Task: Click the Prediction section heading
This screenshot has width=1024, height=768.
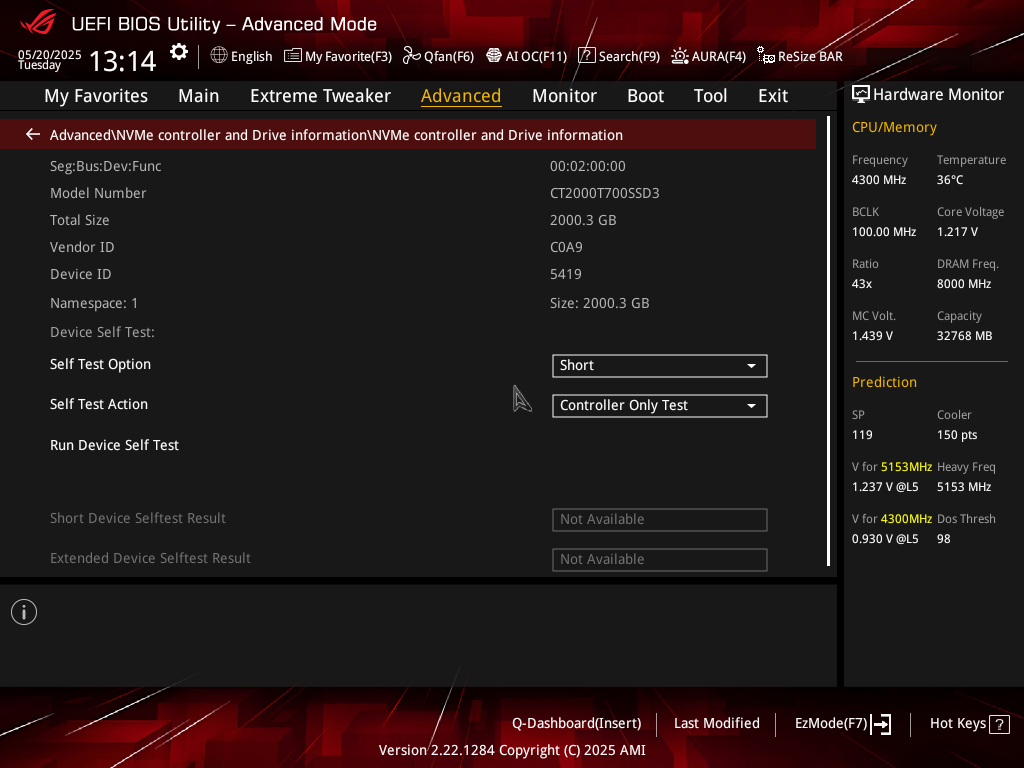Action: 884,382
